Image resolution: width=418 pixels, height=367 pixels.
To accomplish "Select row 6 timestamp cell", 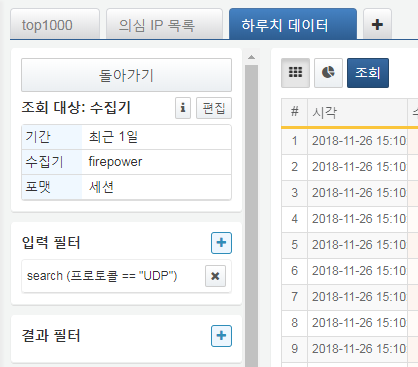I will click(357, 271).
